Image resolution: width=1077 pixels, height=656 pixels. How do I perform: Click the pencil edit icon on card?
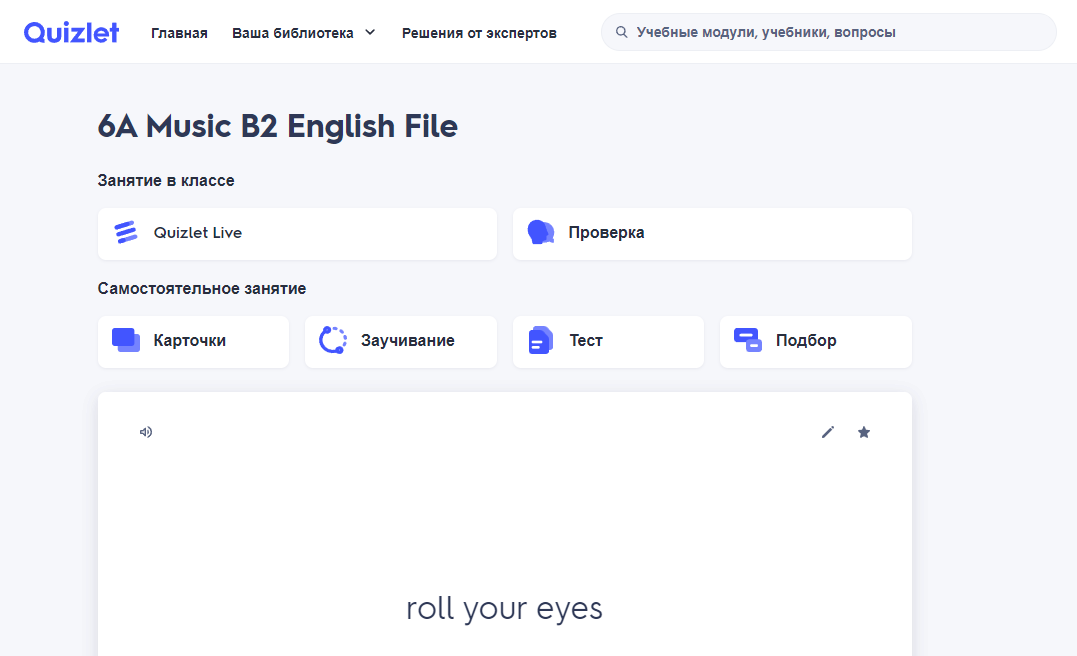[828, 432]
